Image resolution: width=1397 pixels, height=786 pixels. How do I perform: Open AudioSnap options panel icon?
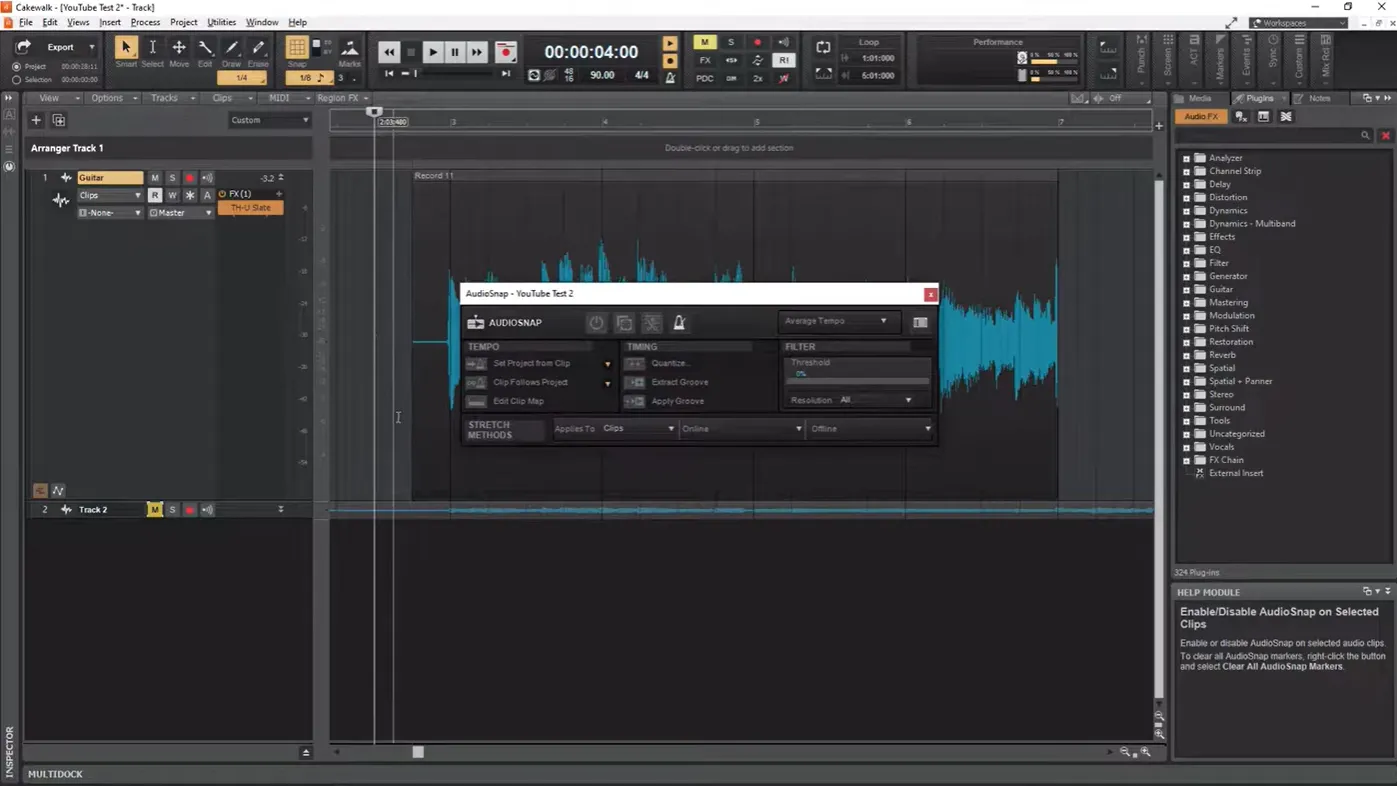(x=920, y=322)
